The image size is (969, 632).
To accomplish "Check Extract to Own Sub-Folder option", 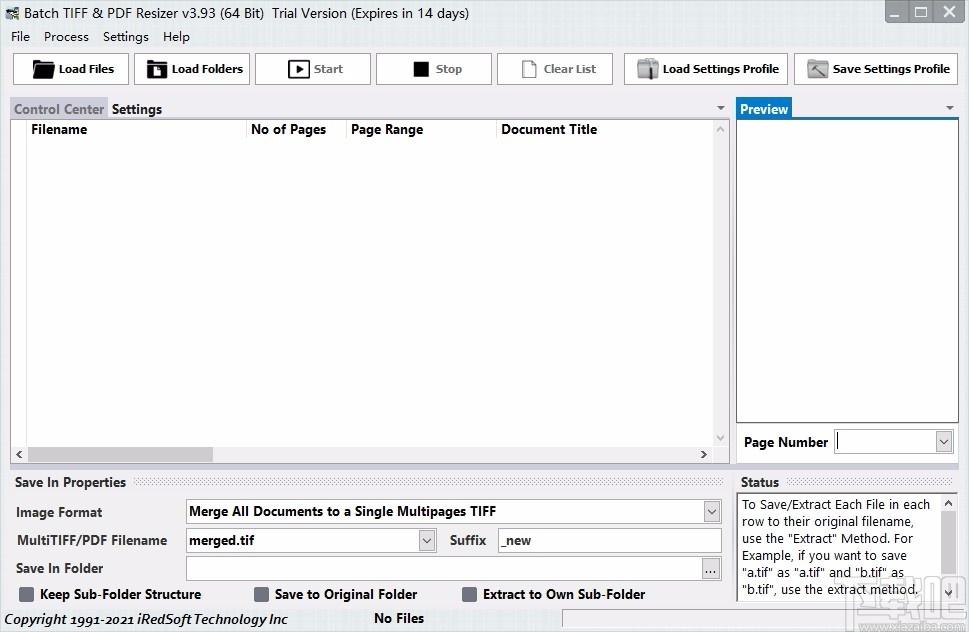I will pos(470,594).
